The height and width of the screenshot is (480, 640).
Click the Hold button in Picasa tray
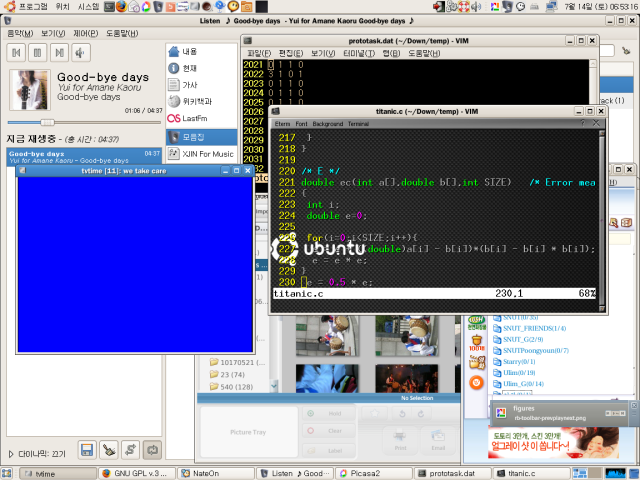tap(329, 413)
